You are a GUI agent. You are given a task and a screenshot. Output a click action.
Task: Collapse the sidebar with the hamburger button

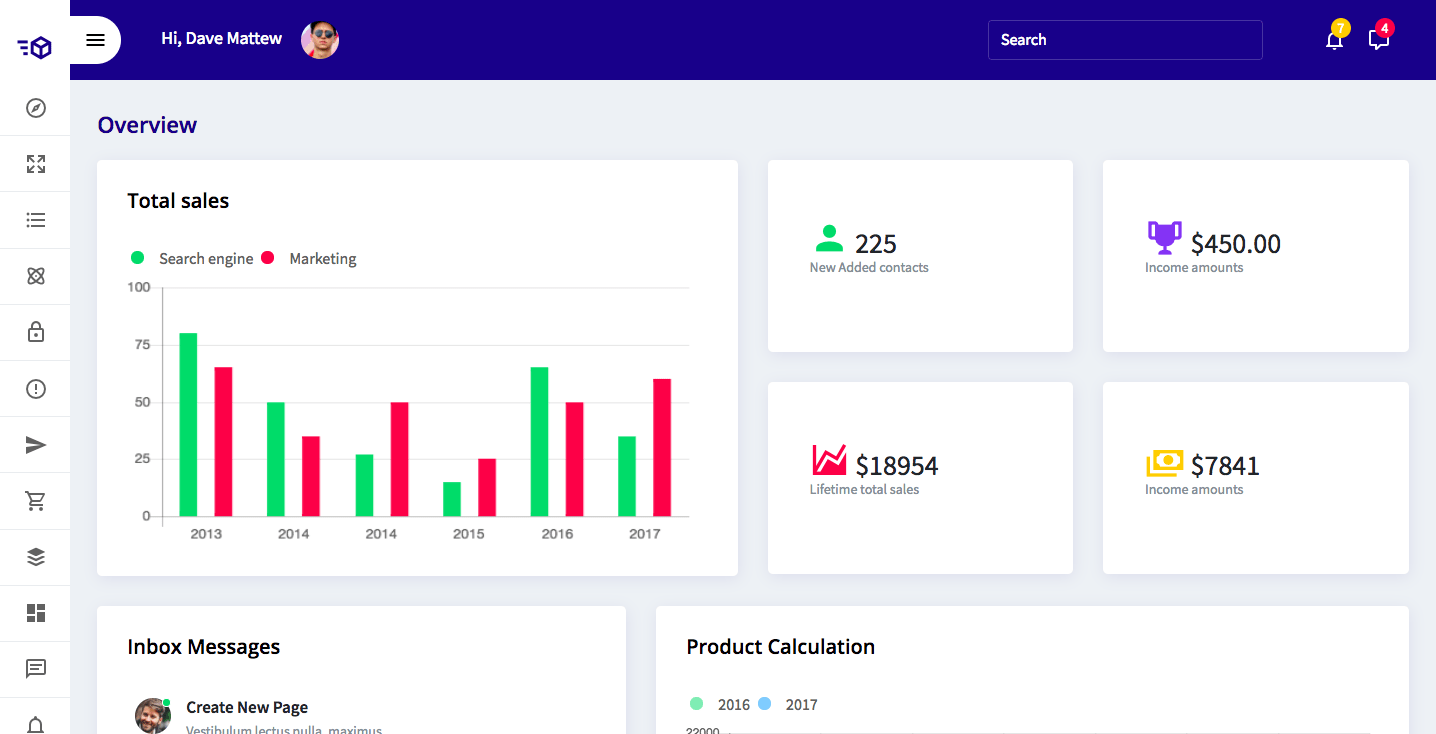[95, 40]
